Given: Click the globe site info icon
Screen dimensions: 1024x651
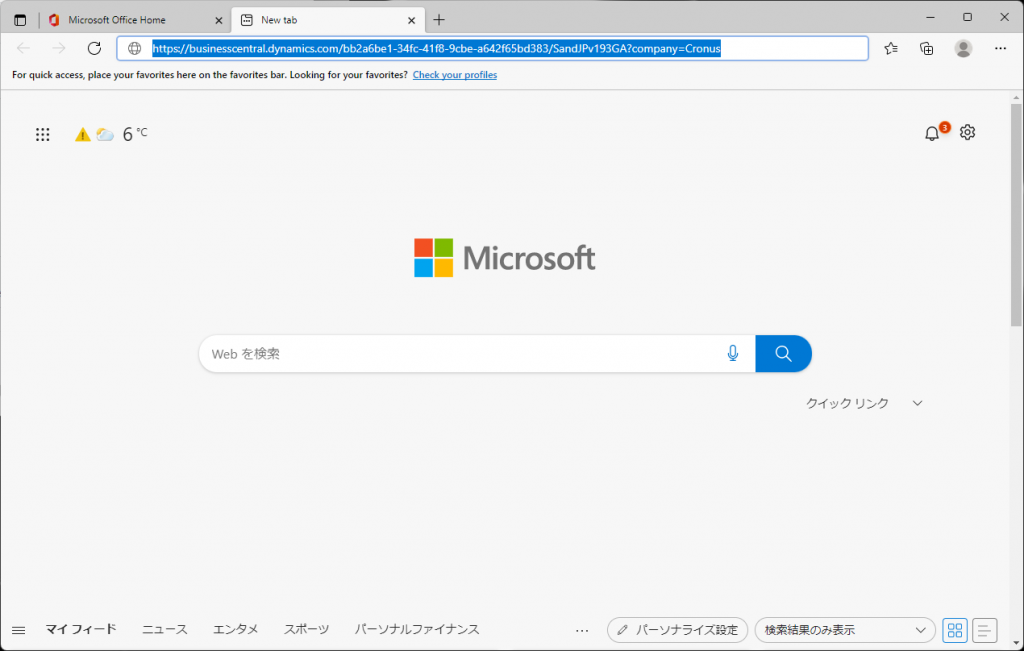Looking at the screenshot, I should [135, 48].
